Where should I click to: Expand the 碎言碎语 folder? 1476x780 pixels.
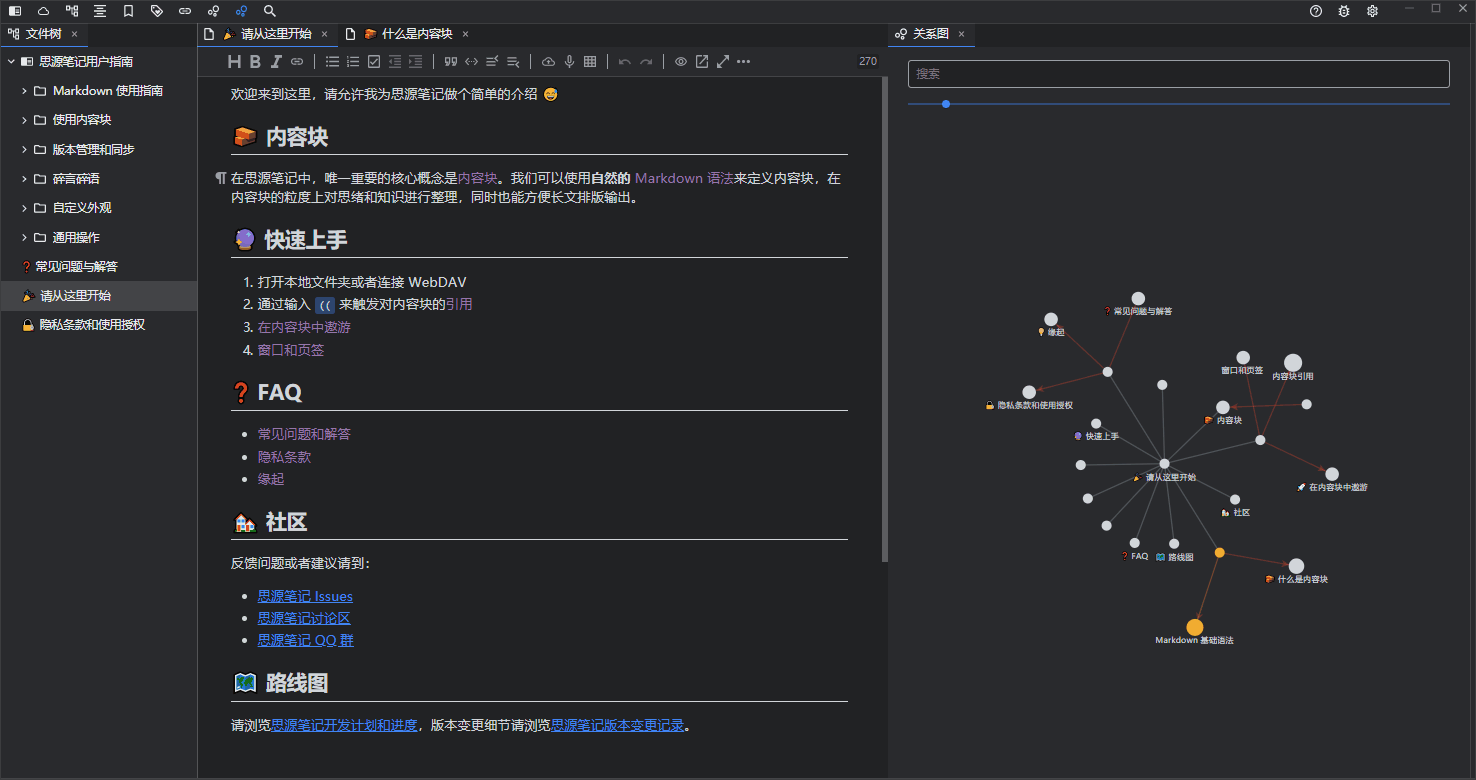pos(25,179)
